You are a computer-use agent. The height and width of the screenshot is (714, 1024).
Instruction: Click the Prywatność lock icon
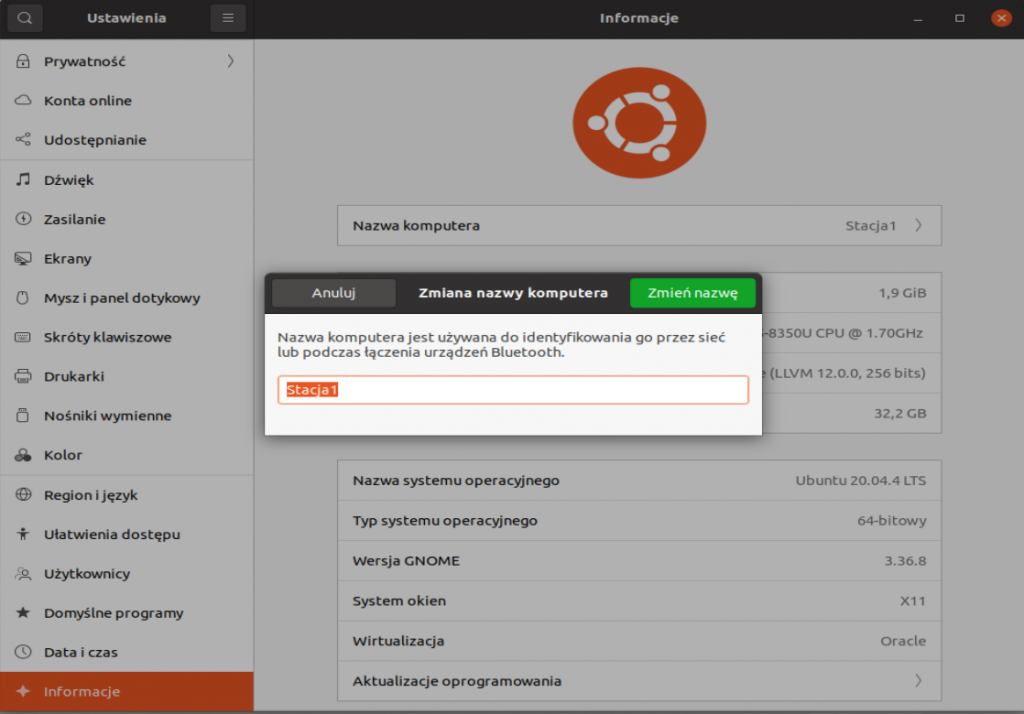click(x=23, y=61)
